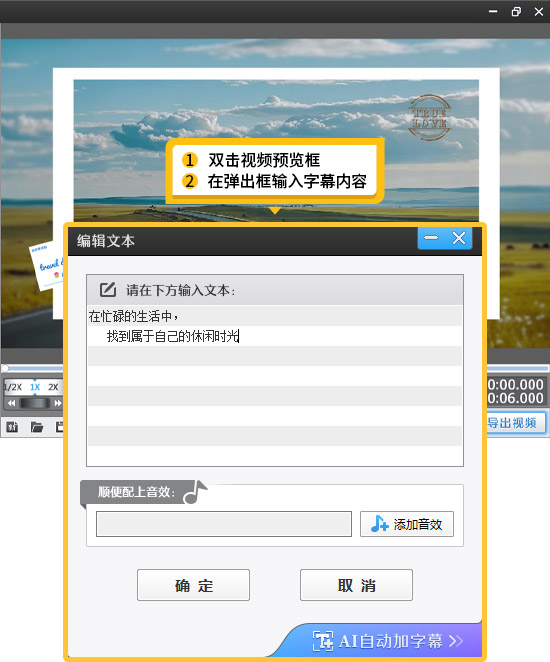Confirm text with the 确定 button
Image resolution: width=550 pixels, height=662 pixels.
193,585
